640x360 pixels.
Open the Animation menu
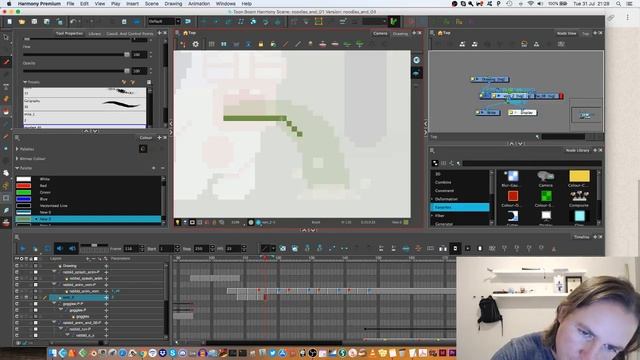pyautogui.click(x=199, y=4)
